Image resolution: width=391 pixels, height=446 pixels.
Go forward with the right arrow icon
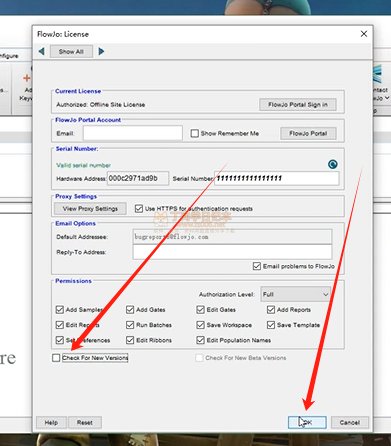tap(101, 51)
